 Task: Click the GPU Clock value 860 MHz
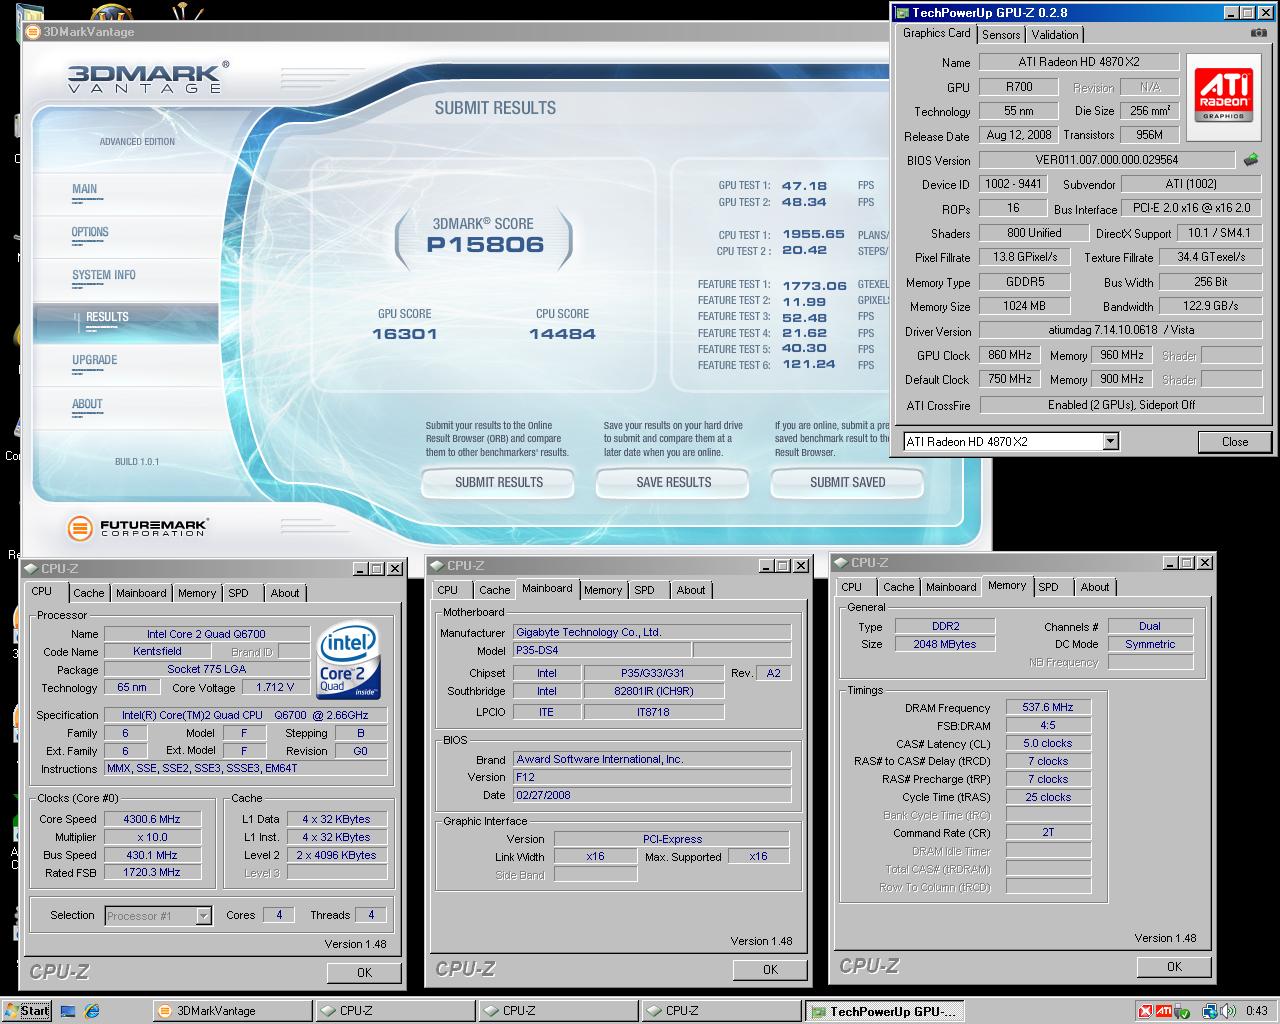(1010, 355)
